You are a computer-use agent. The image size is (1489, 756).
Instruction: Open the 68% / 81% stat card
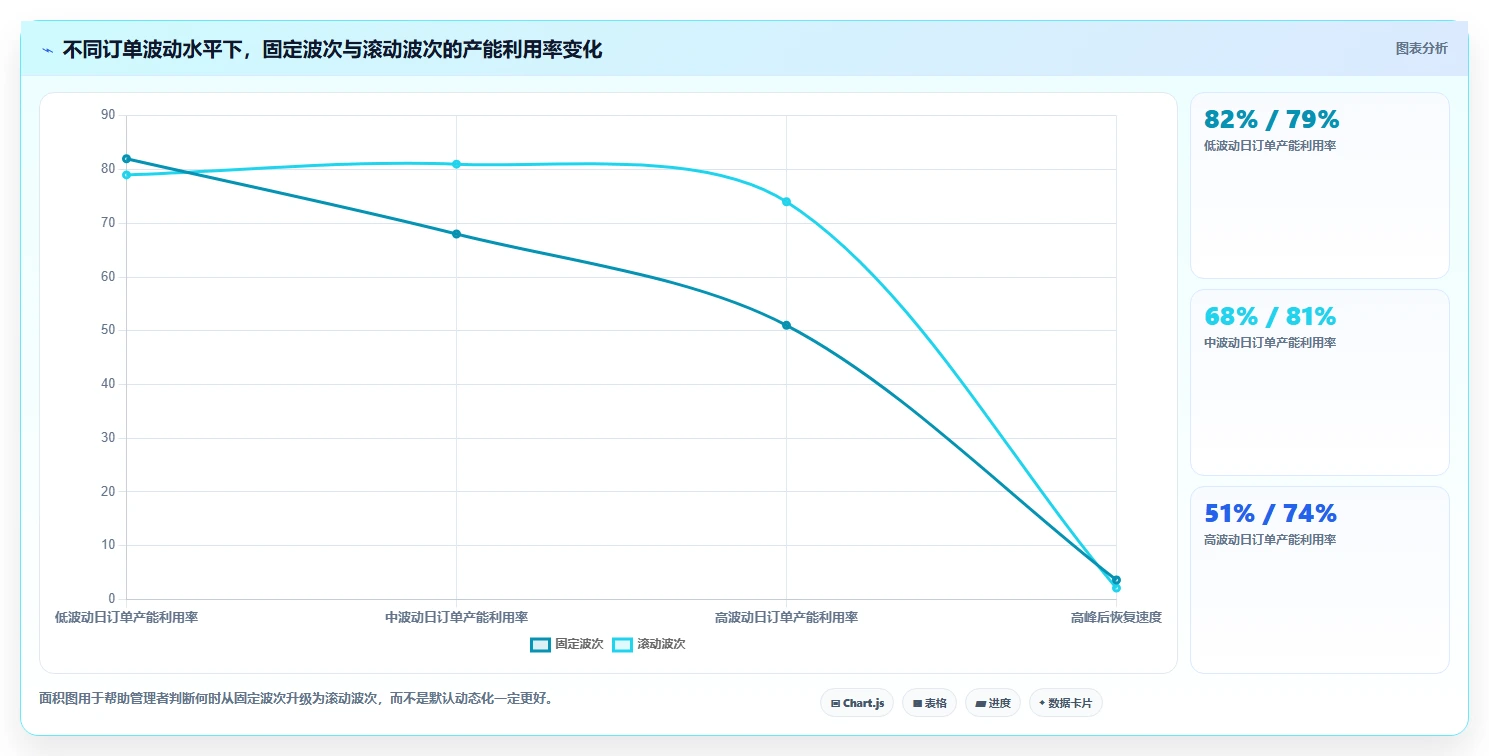1319,382
